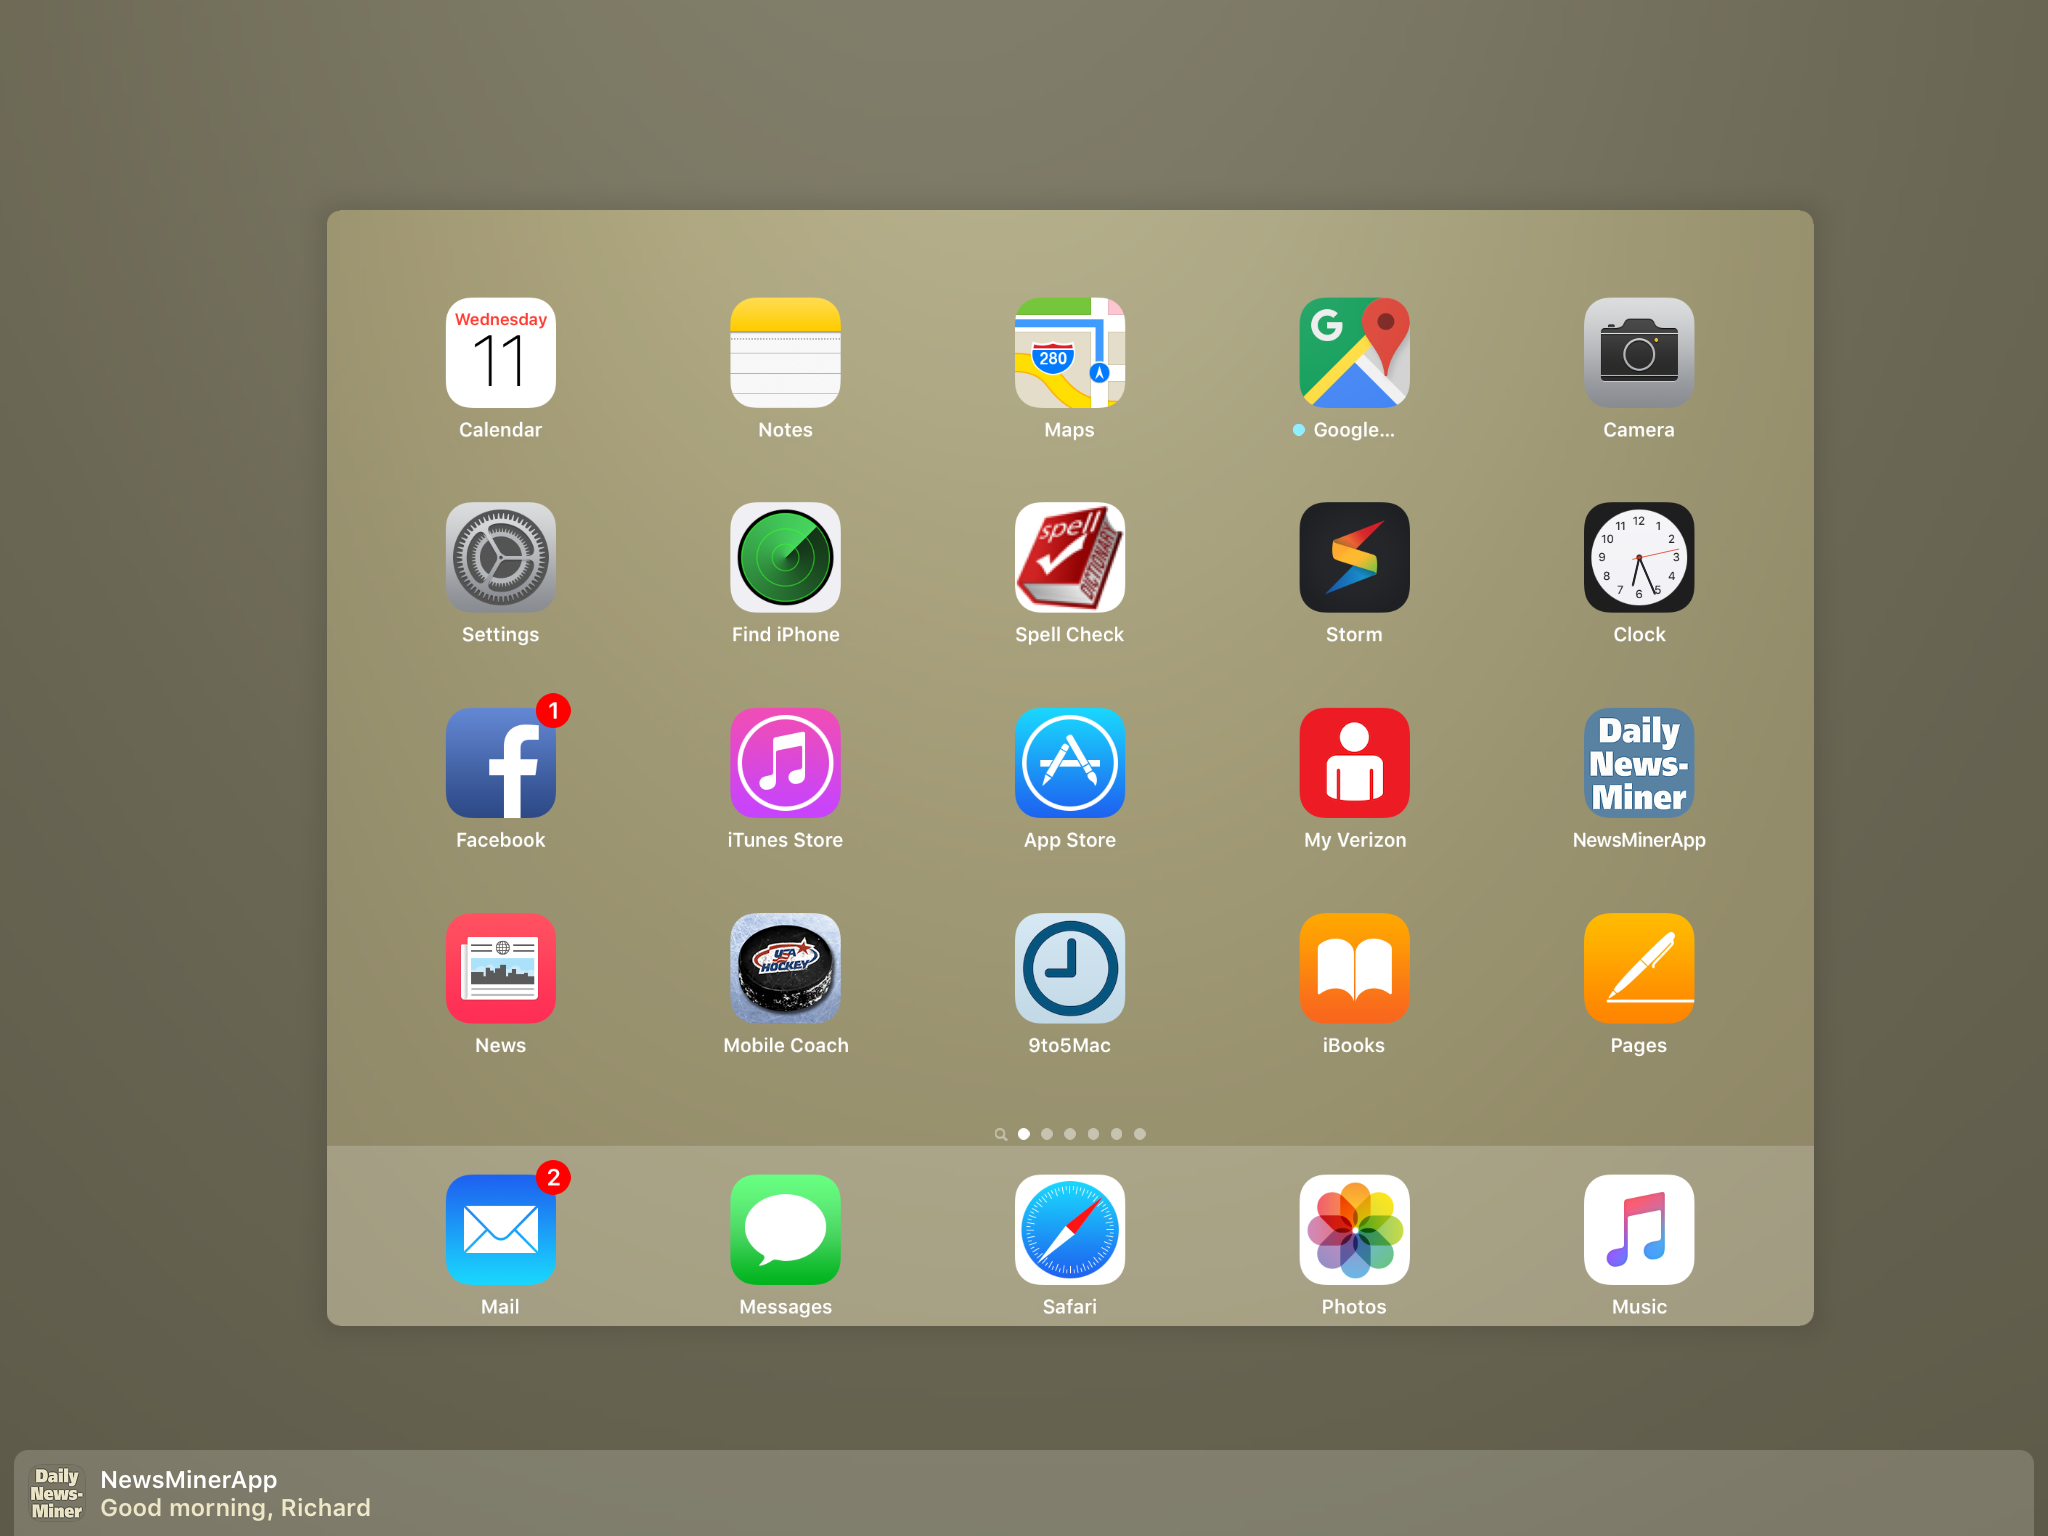Screen dimensions: 2048x1536
Task: Open the Settings gear app
Action: click(500, 557)
